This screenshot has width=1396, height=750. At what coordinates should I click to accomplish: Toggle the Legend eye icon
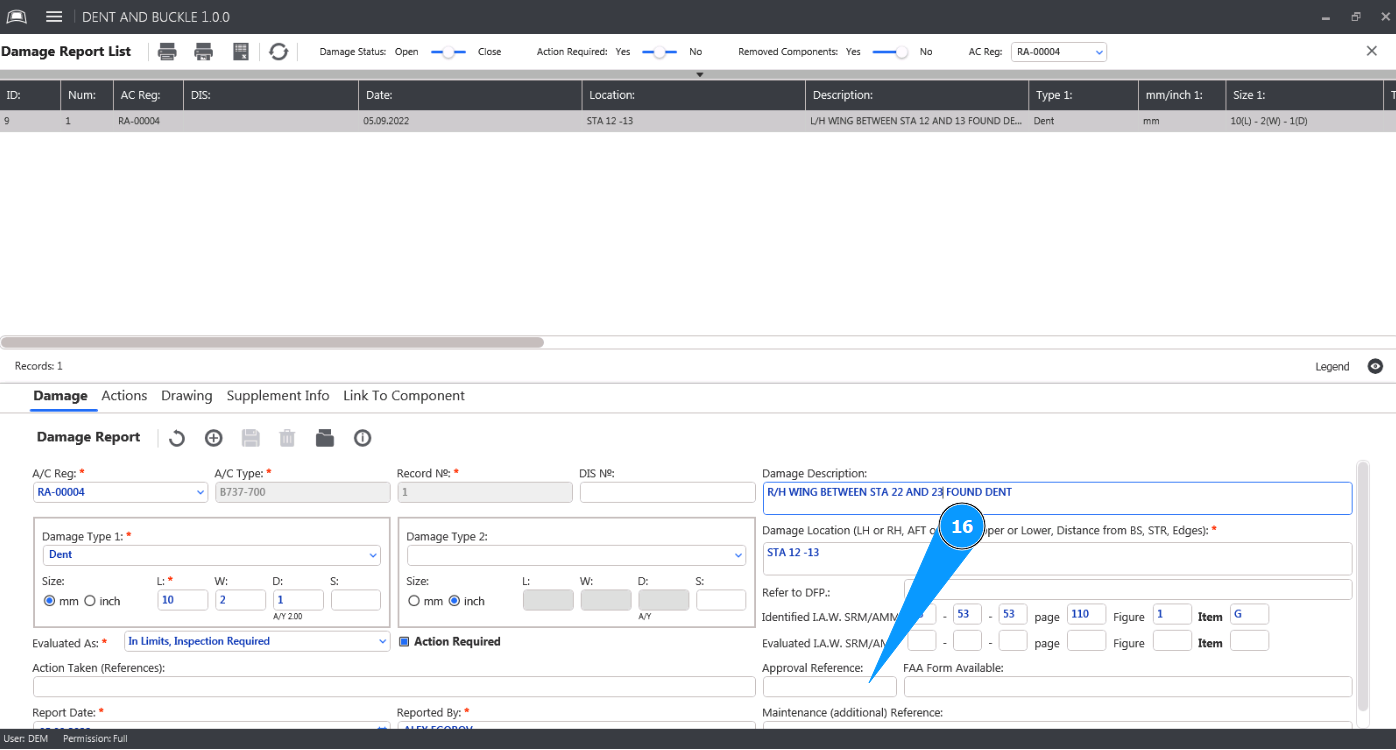click(1375, 367)
